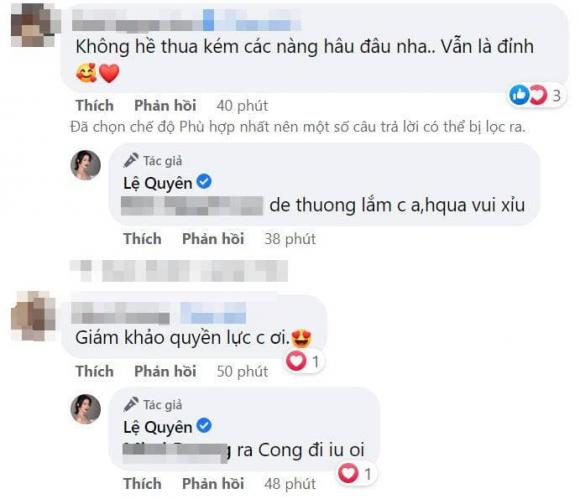Click the heart reaction on 'Giám khảo quyền lực' comment

(x=296, y=360)
